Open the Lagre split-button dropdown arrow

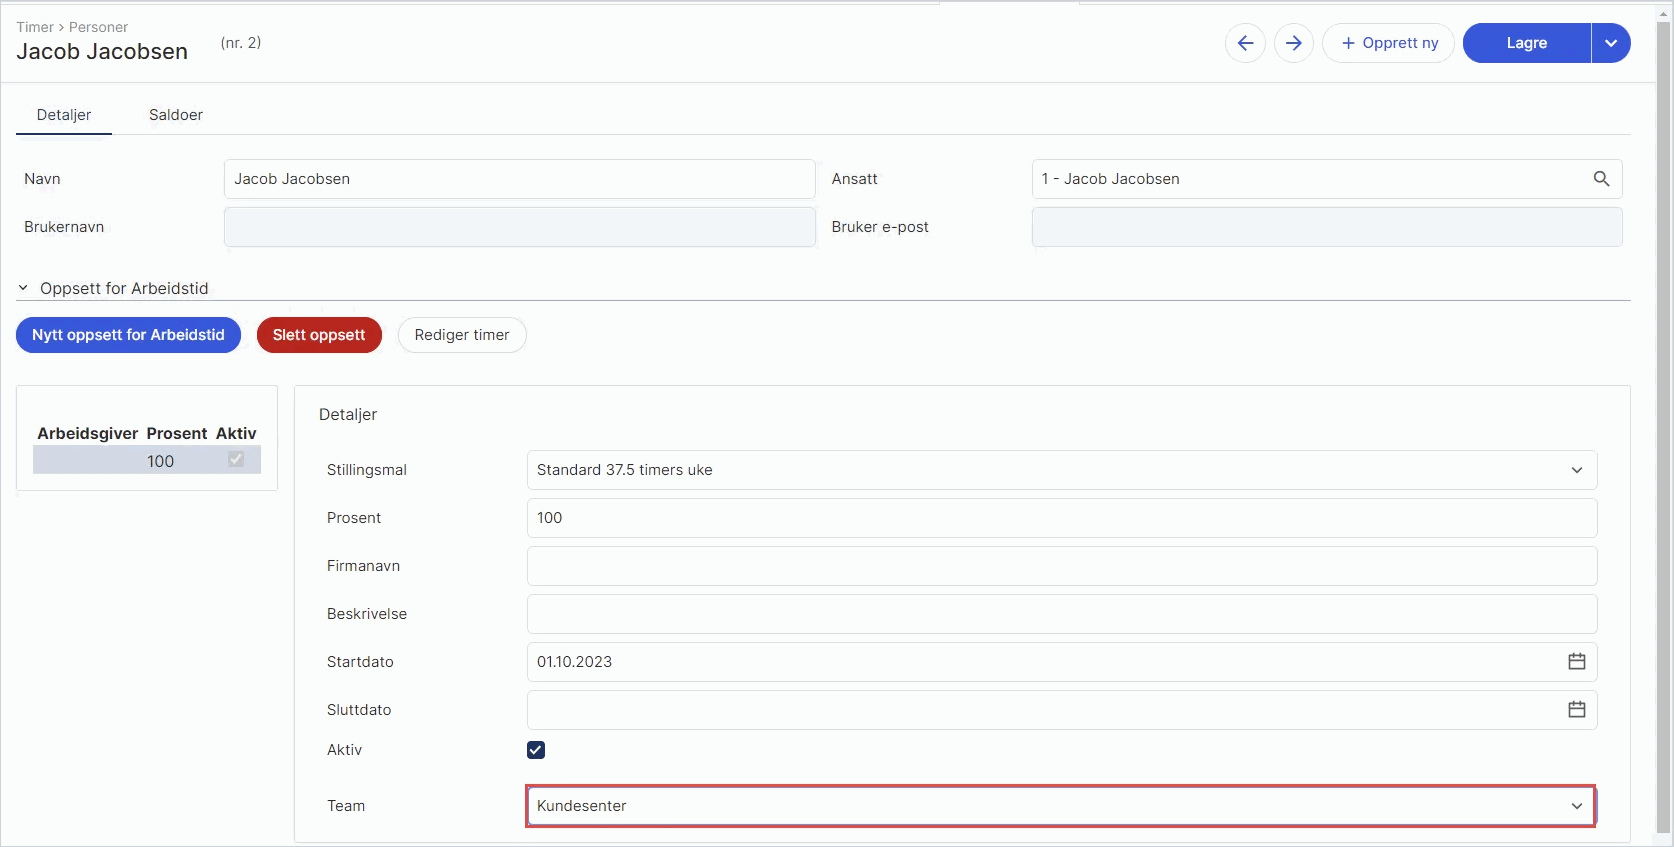(1611, 43)
